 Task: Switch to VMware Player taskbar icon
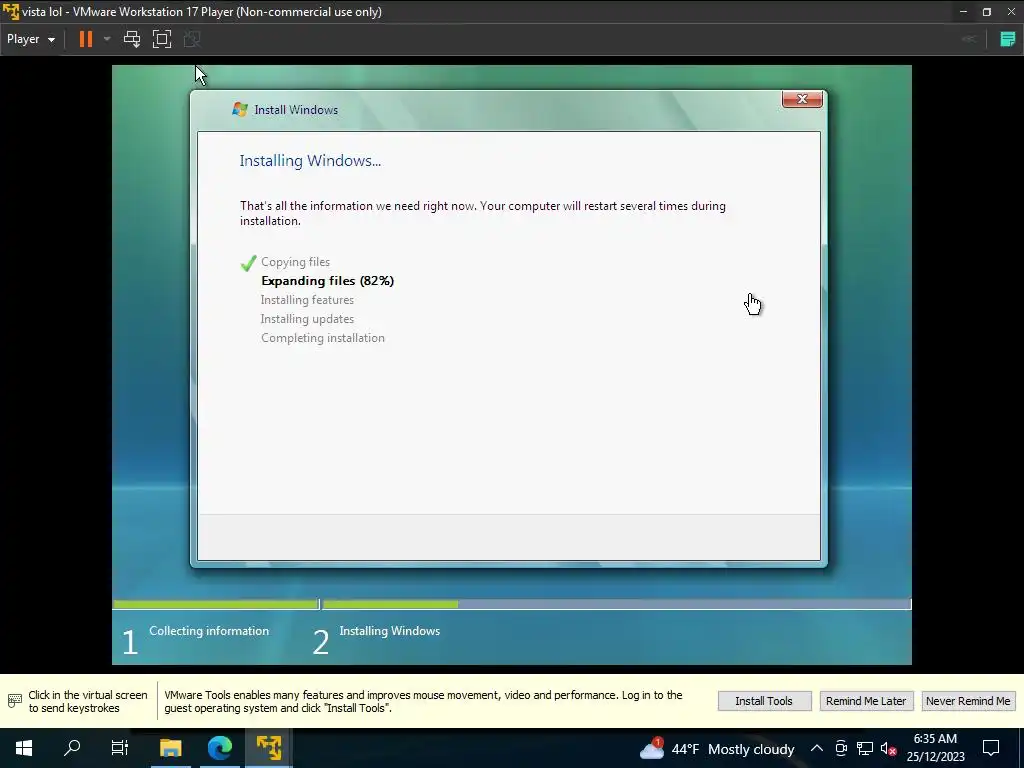(x=268, y=748)
